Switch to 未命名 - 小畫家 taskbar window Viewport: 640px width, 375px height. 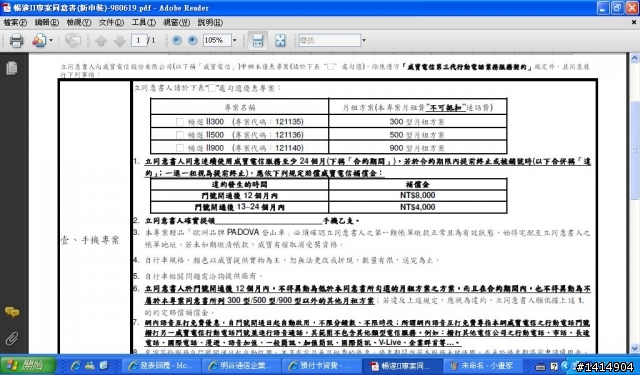(482, 366)
